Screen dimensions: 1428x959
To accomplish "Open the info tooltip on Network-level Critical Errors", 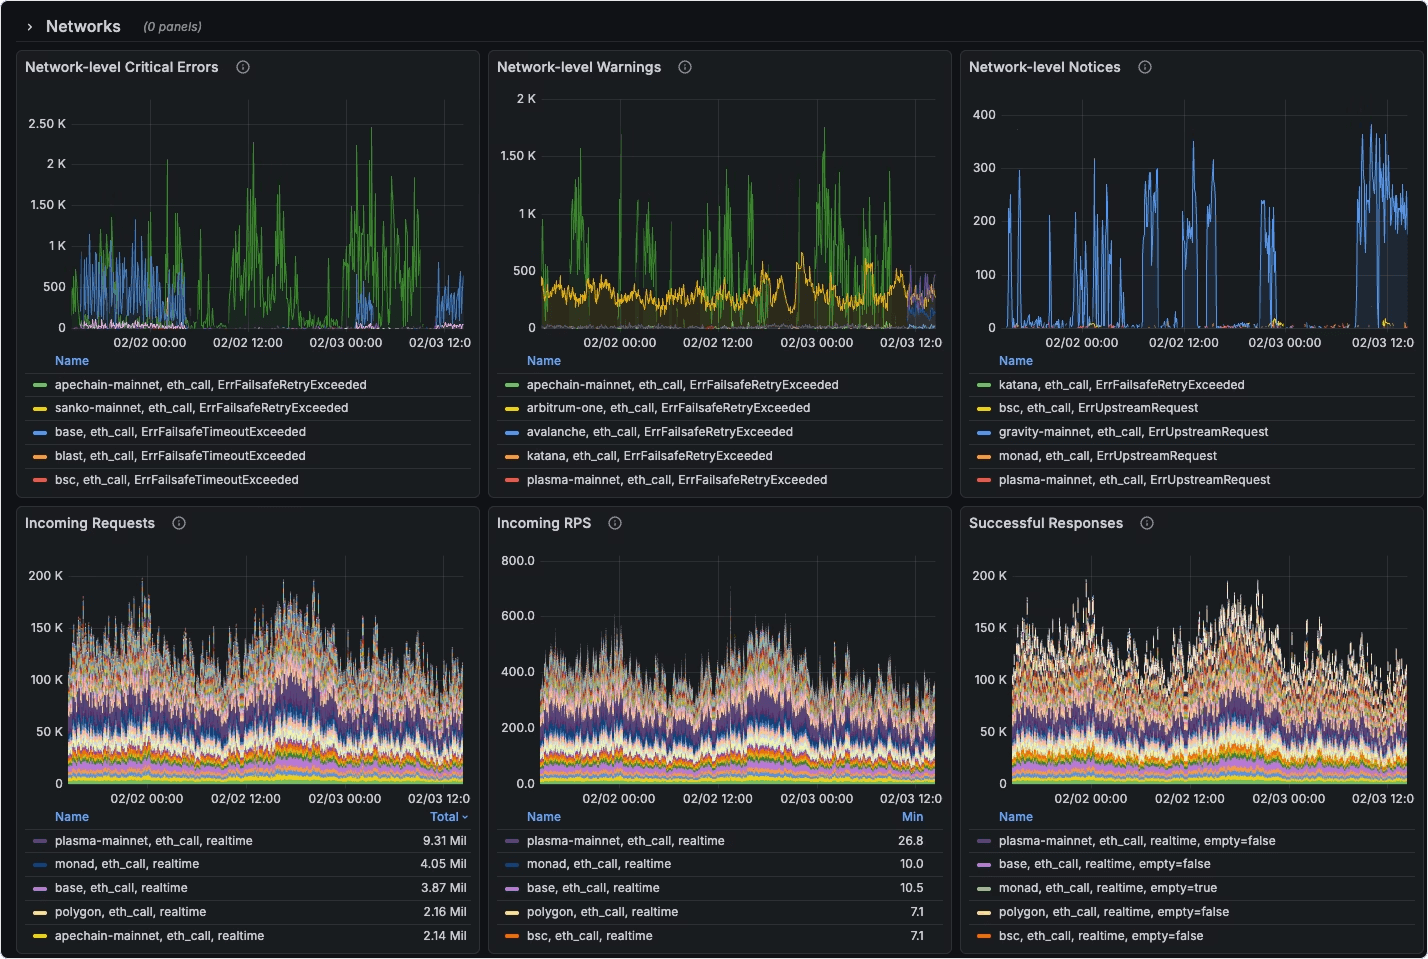I will tap(242, 67).
